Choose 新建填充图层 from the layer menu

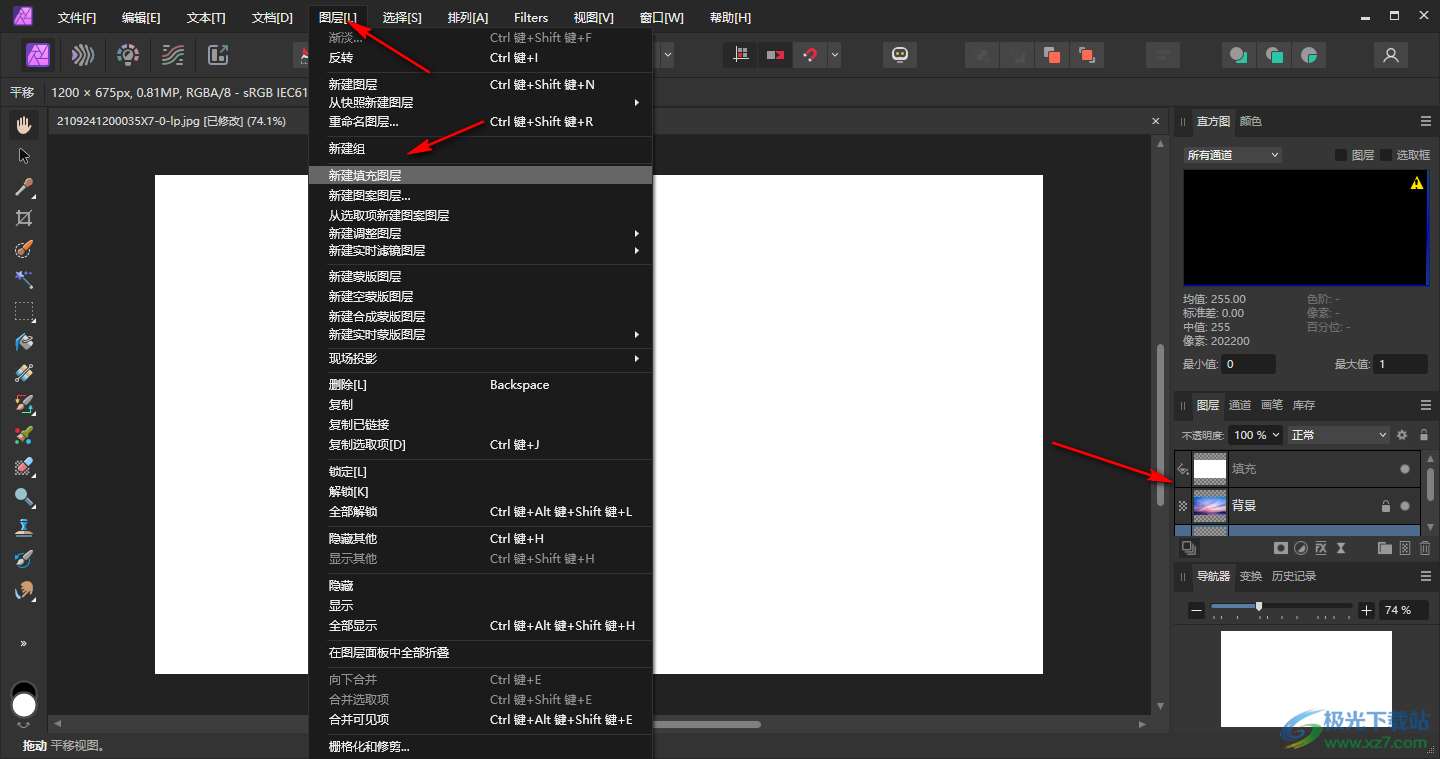365,175
